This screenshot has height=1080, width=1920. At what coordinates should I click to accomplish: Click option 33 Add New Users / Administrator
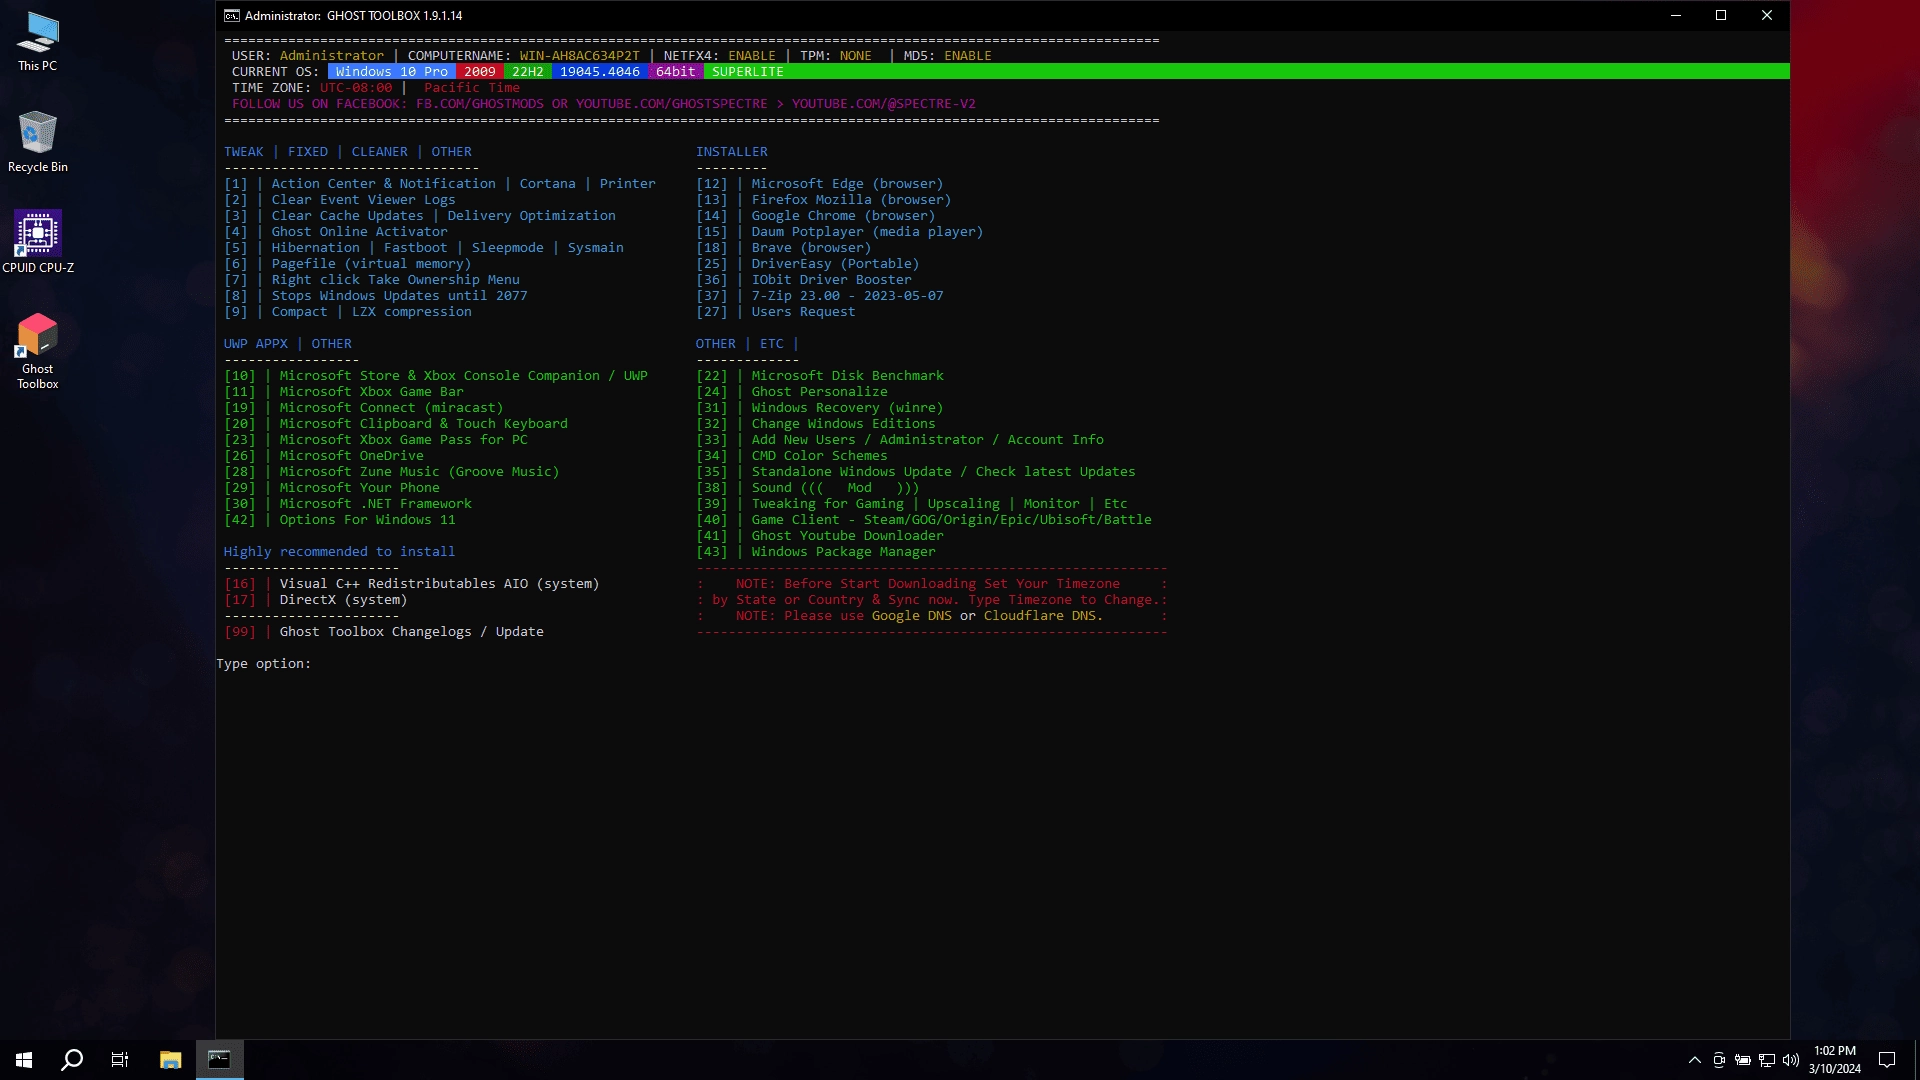tap(900, 440)
